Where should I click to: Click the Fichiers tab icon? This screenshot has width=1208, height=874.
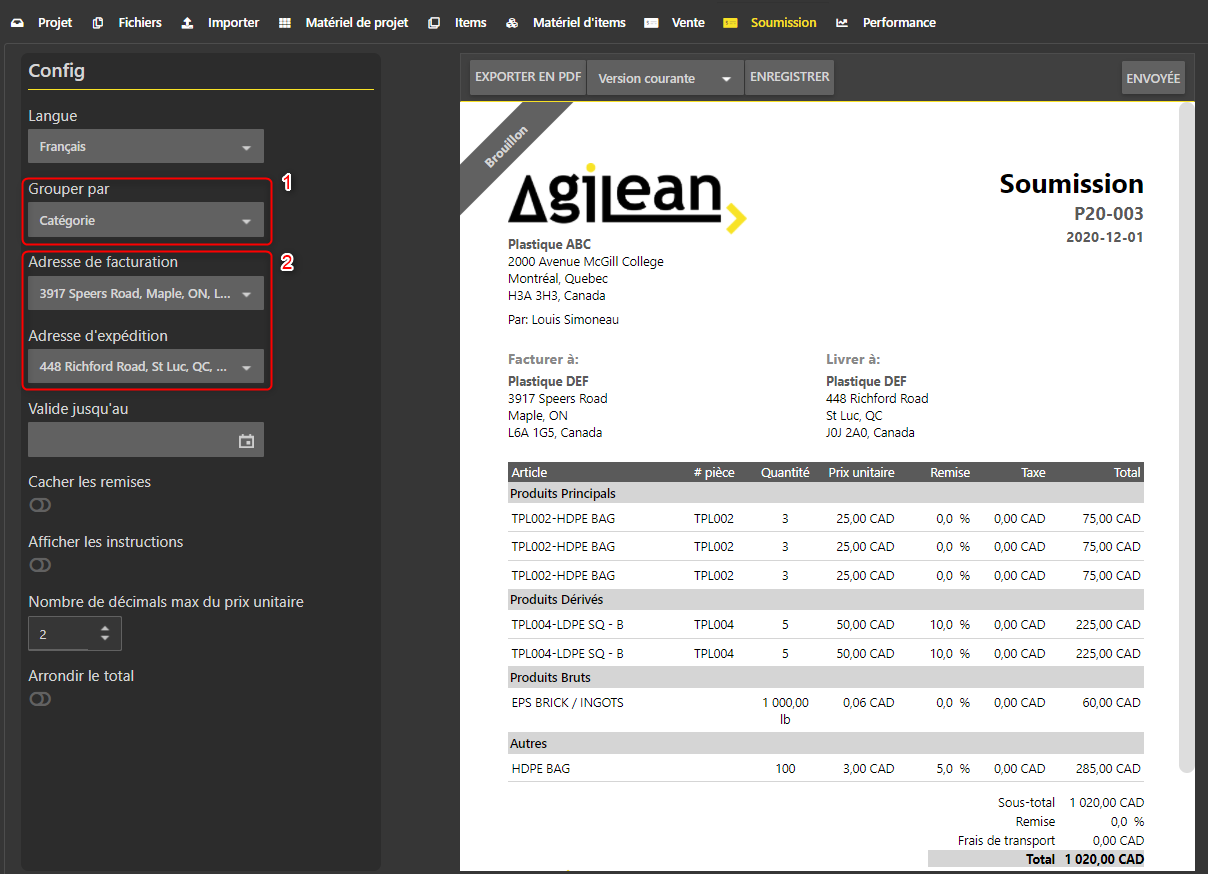(98, 22)
